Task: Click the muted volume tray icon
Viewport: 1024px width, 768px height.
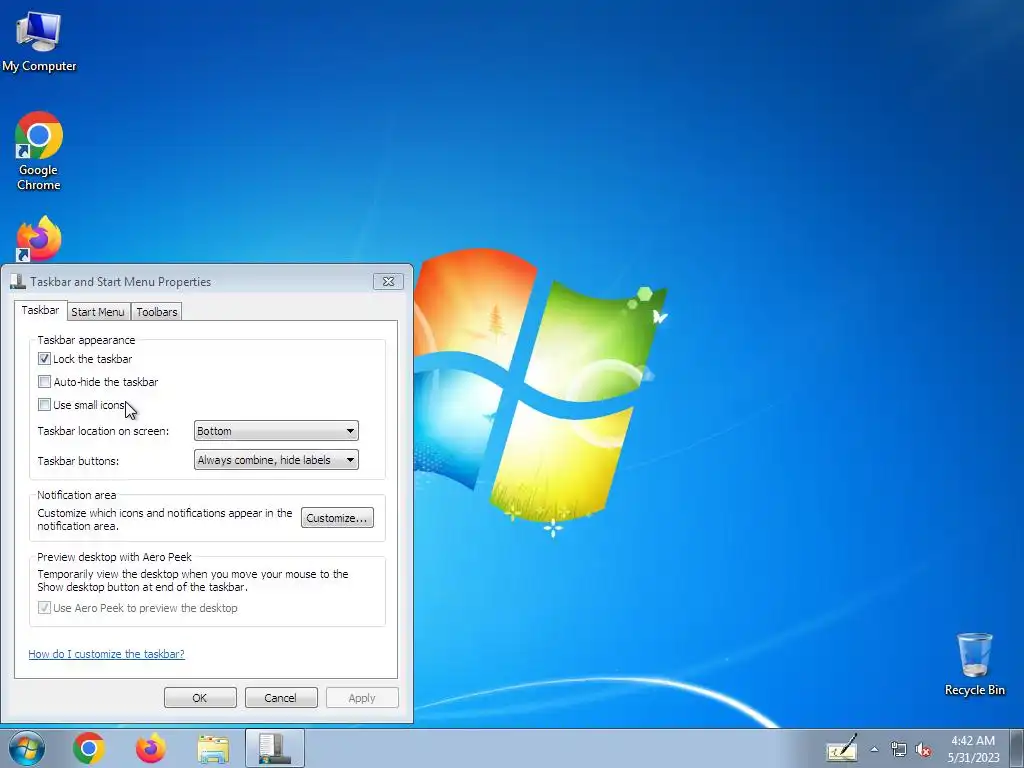Action: click(x=923, y=750)
